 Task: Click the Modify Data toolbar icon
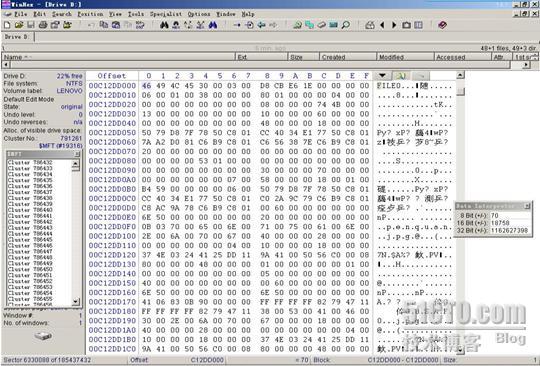[x=140, y=25]
